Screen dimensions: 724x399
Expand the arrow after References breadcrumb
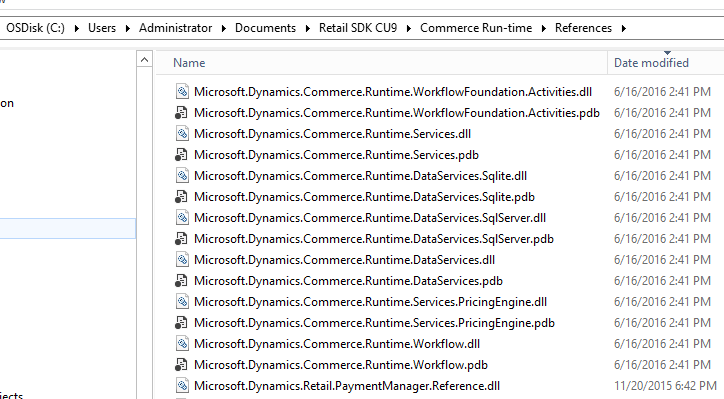[x=624, y=28]
